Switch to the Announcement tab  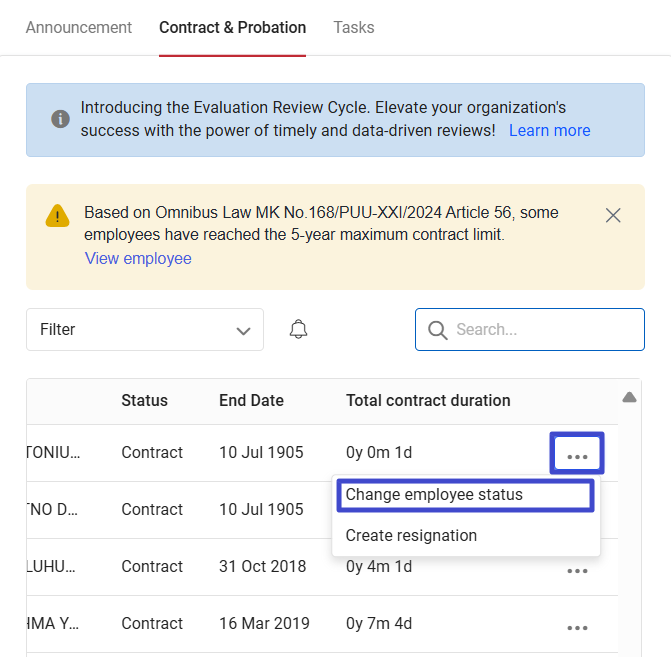pyautogui.click(x=78, y=27)
